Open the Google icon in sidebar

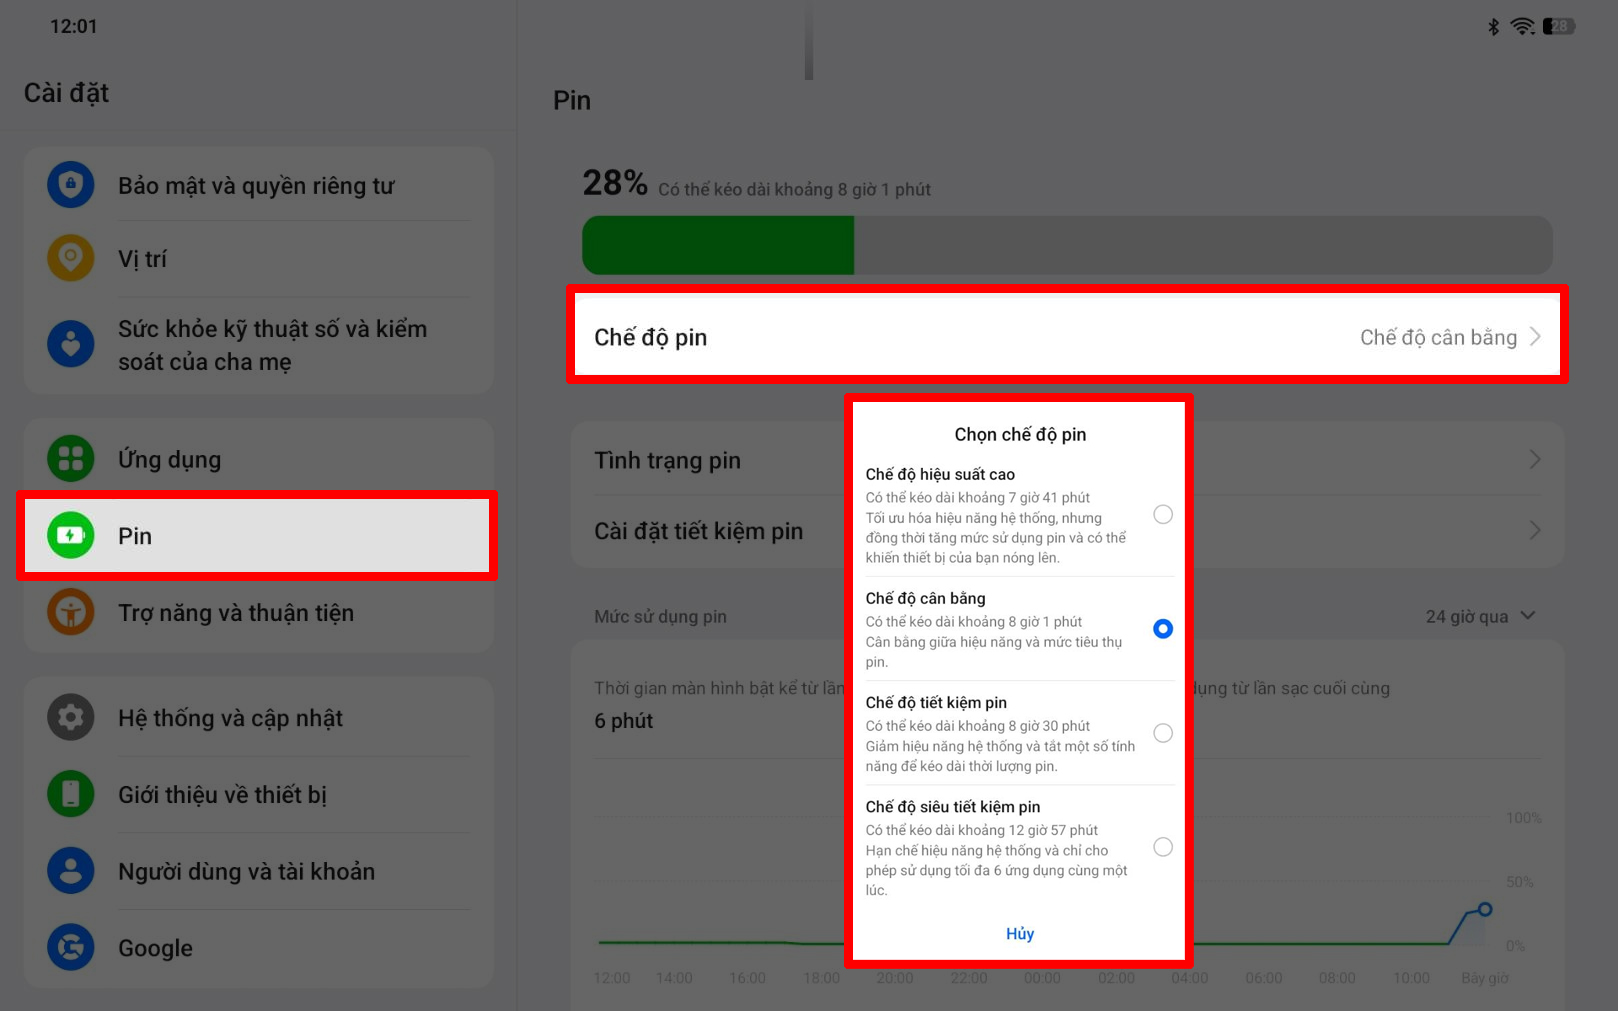(x=71, y=947)
